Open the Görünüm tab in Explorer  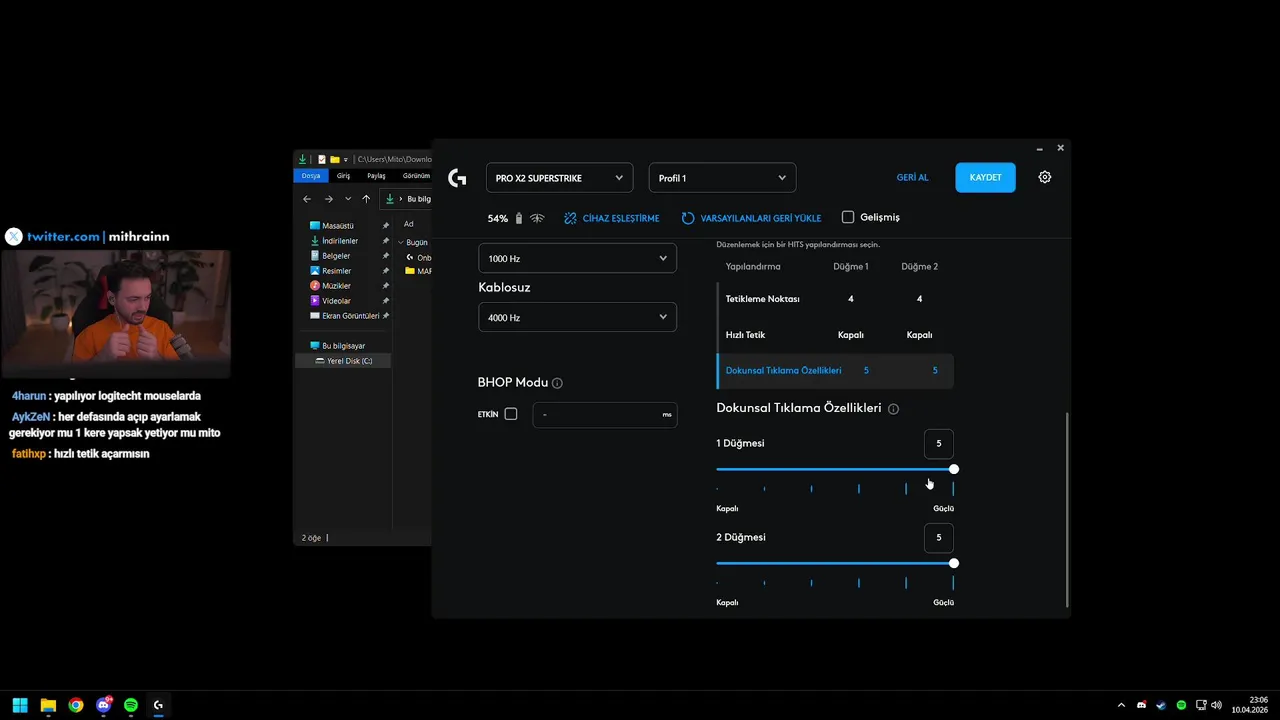416,176
